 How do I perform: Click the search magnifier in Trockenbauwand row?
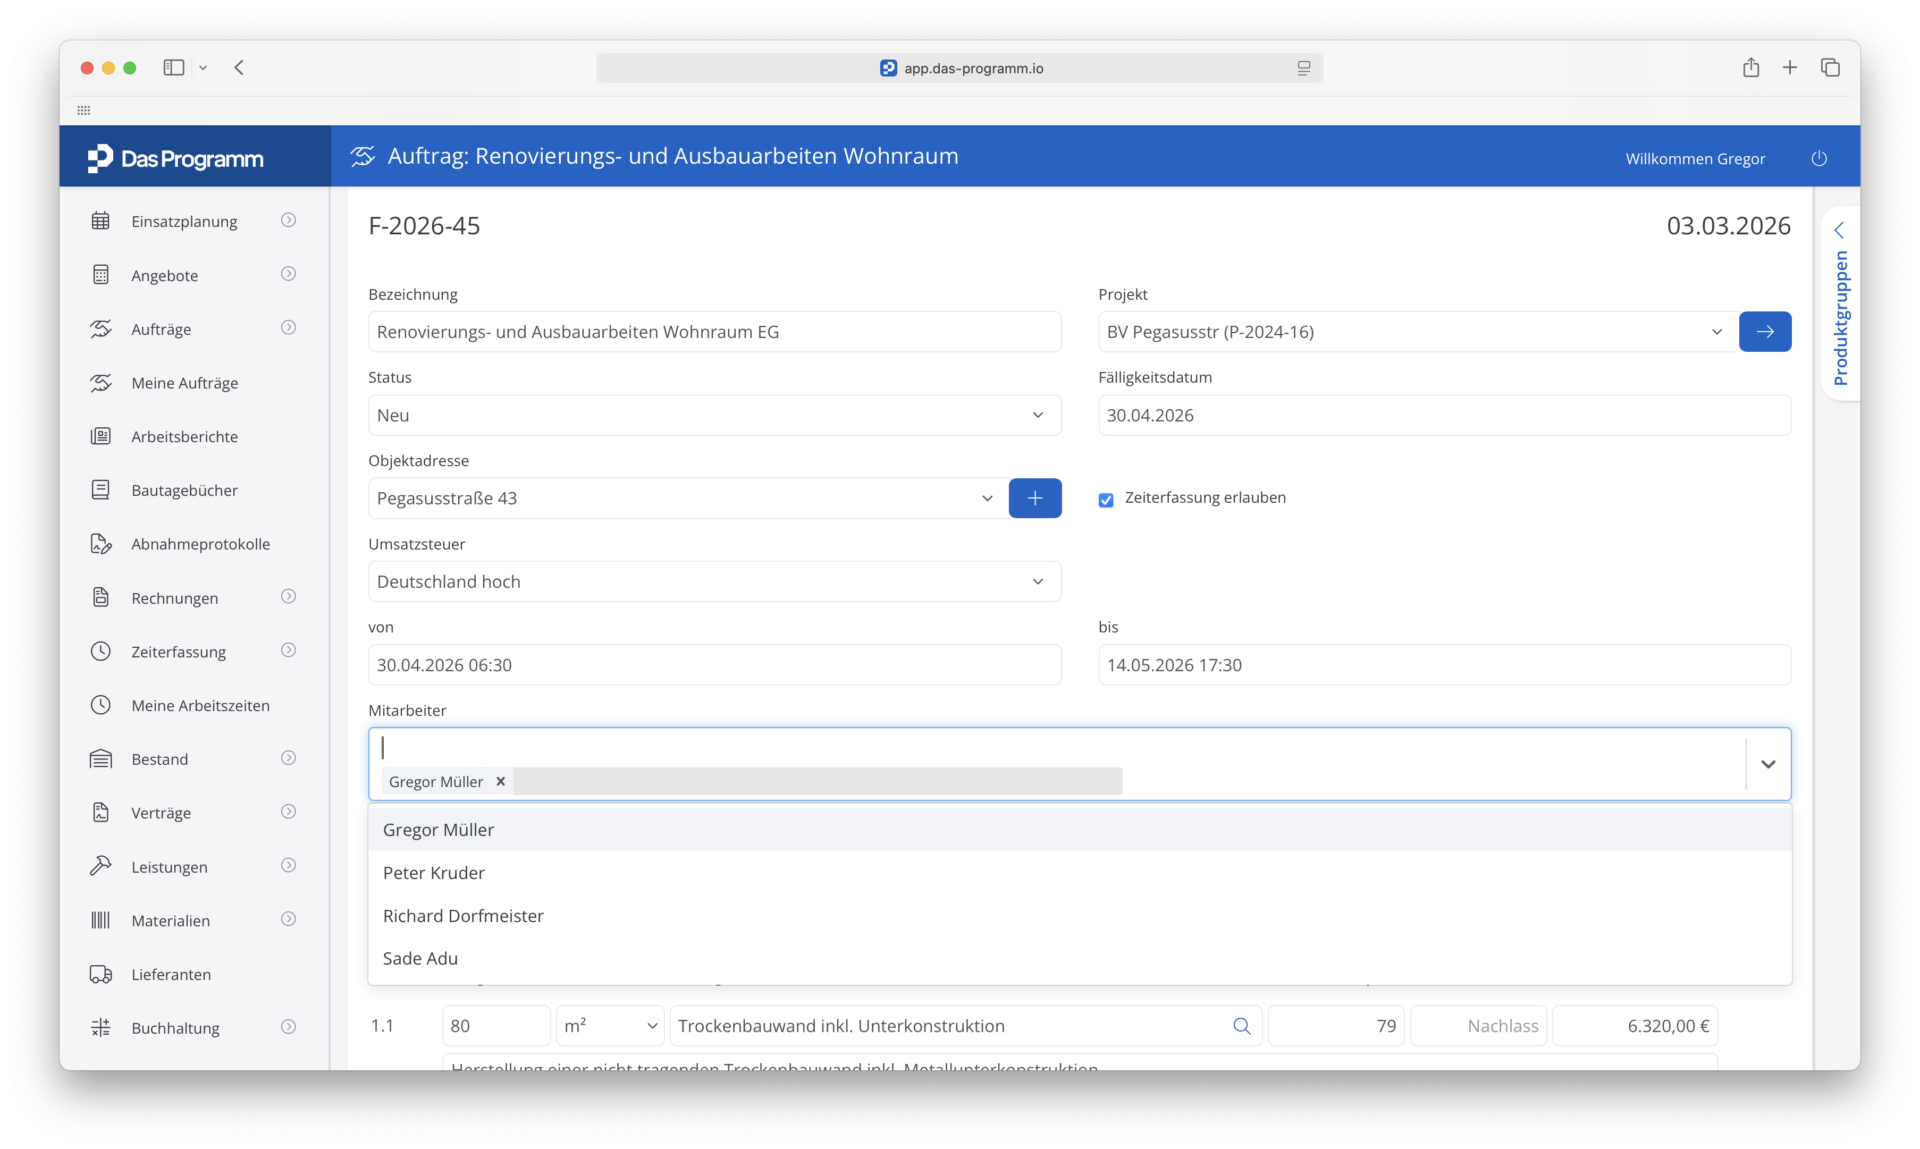point(1242,1026)
